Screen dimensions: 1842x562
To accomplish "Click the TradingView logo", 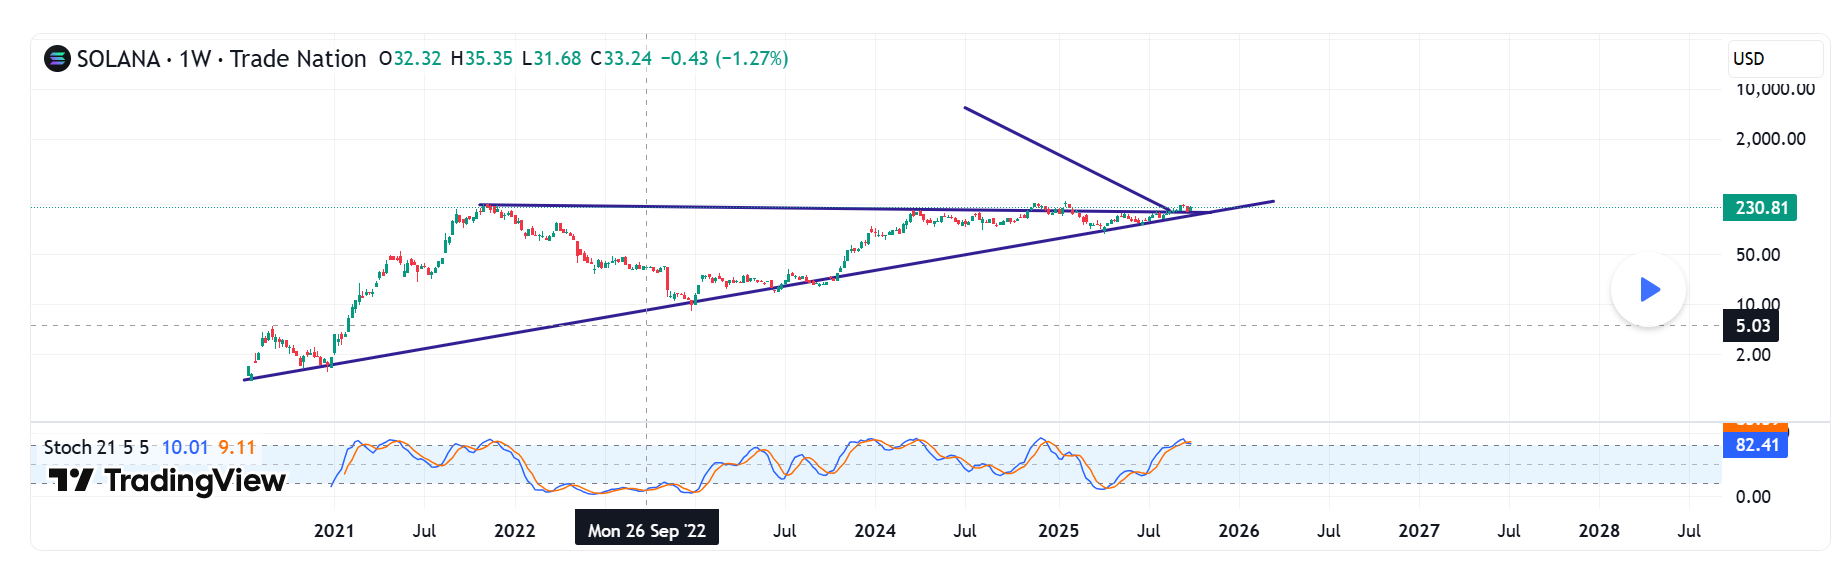I will click(168, 481).
